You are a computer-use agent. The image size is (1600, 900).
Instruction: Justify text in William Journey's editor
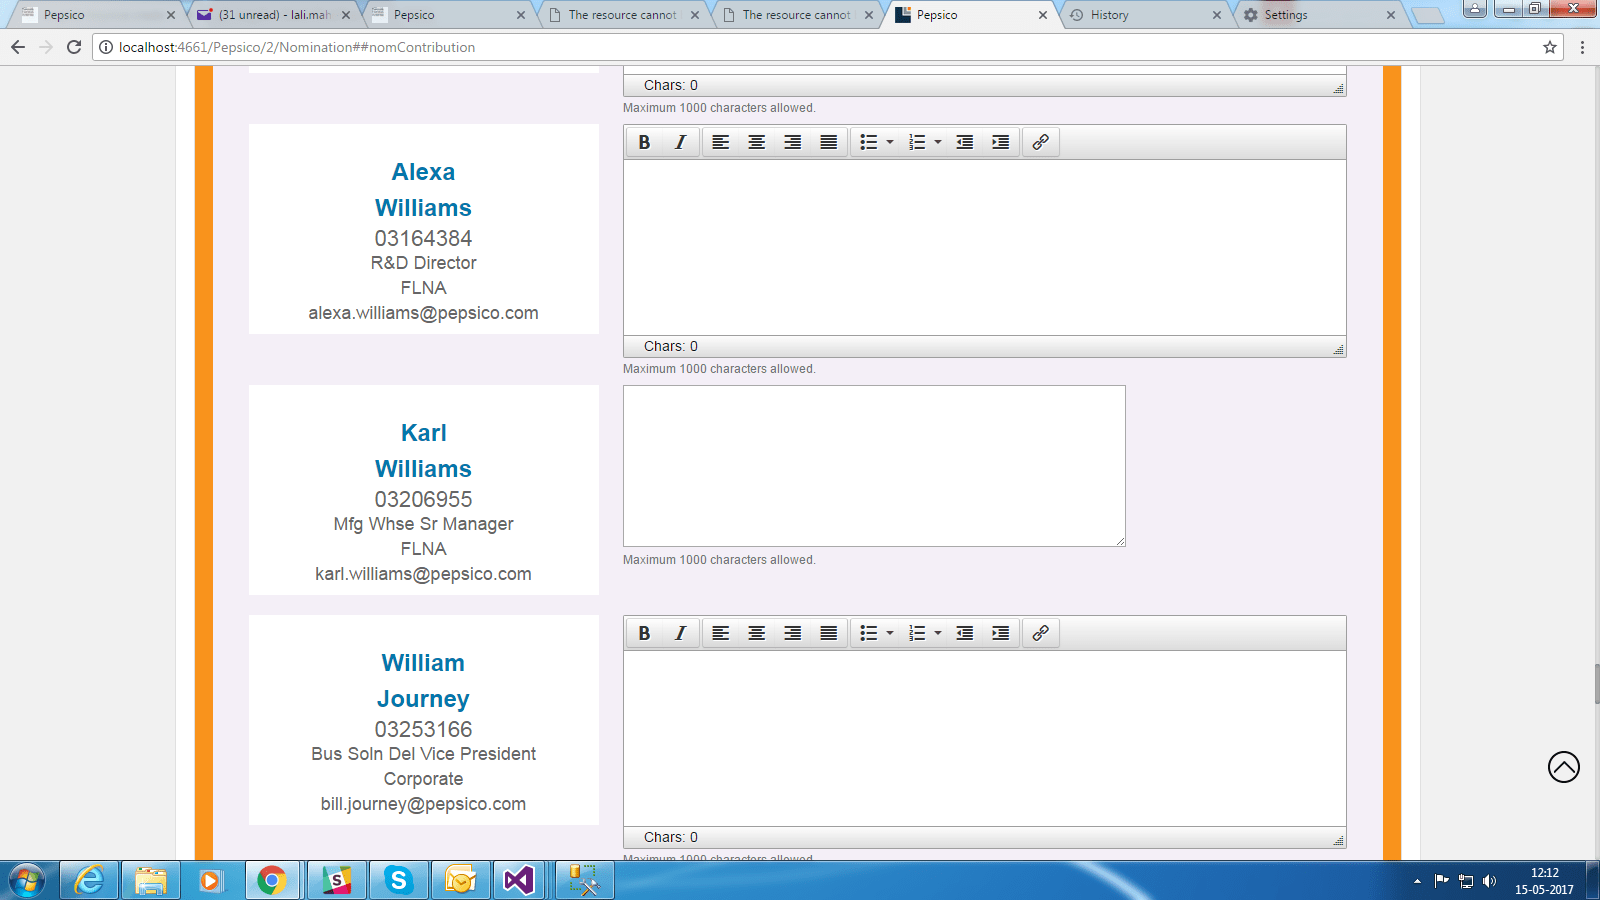click(829, 633)
